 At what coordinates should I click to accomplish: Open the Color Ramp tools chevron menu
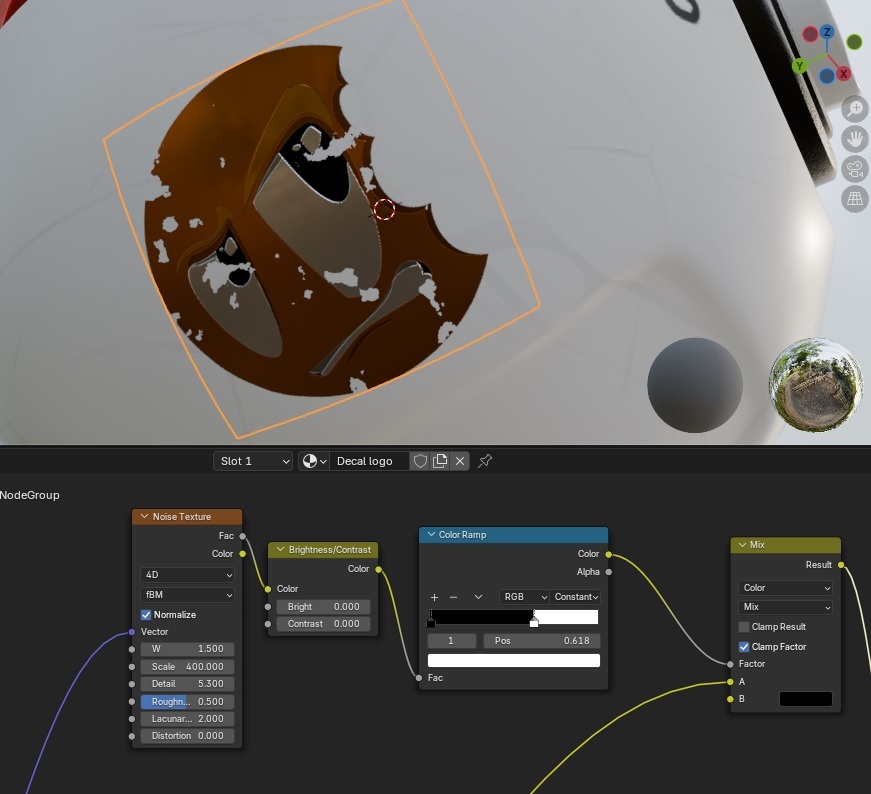pyautogui.click(x=478, y=597)
